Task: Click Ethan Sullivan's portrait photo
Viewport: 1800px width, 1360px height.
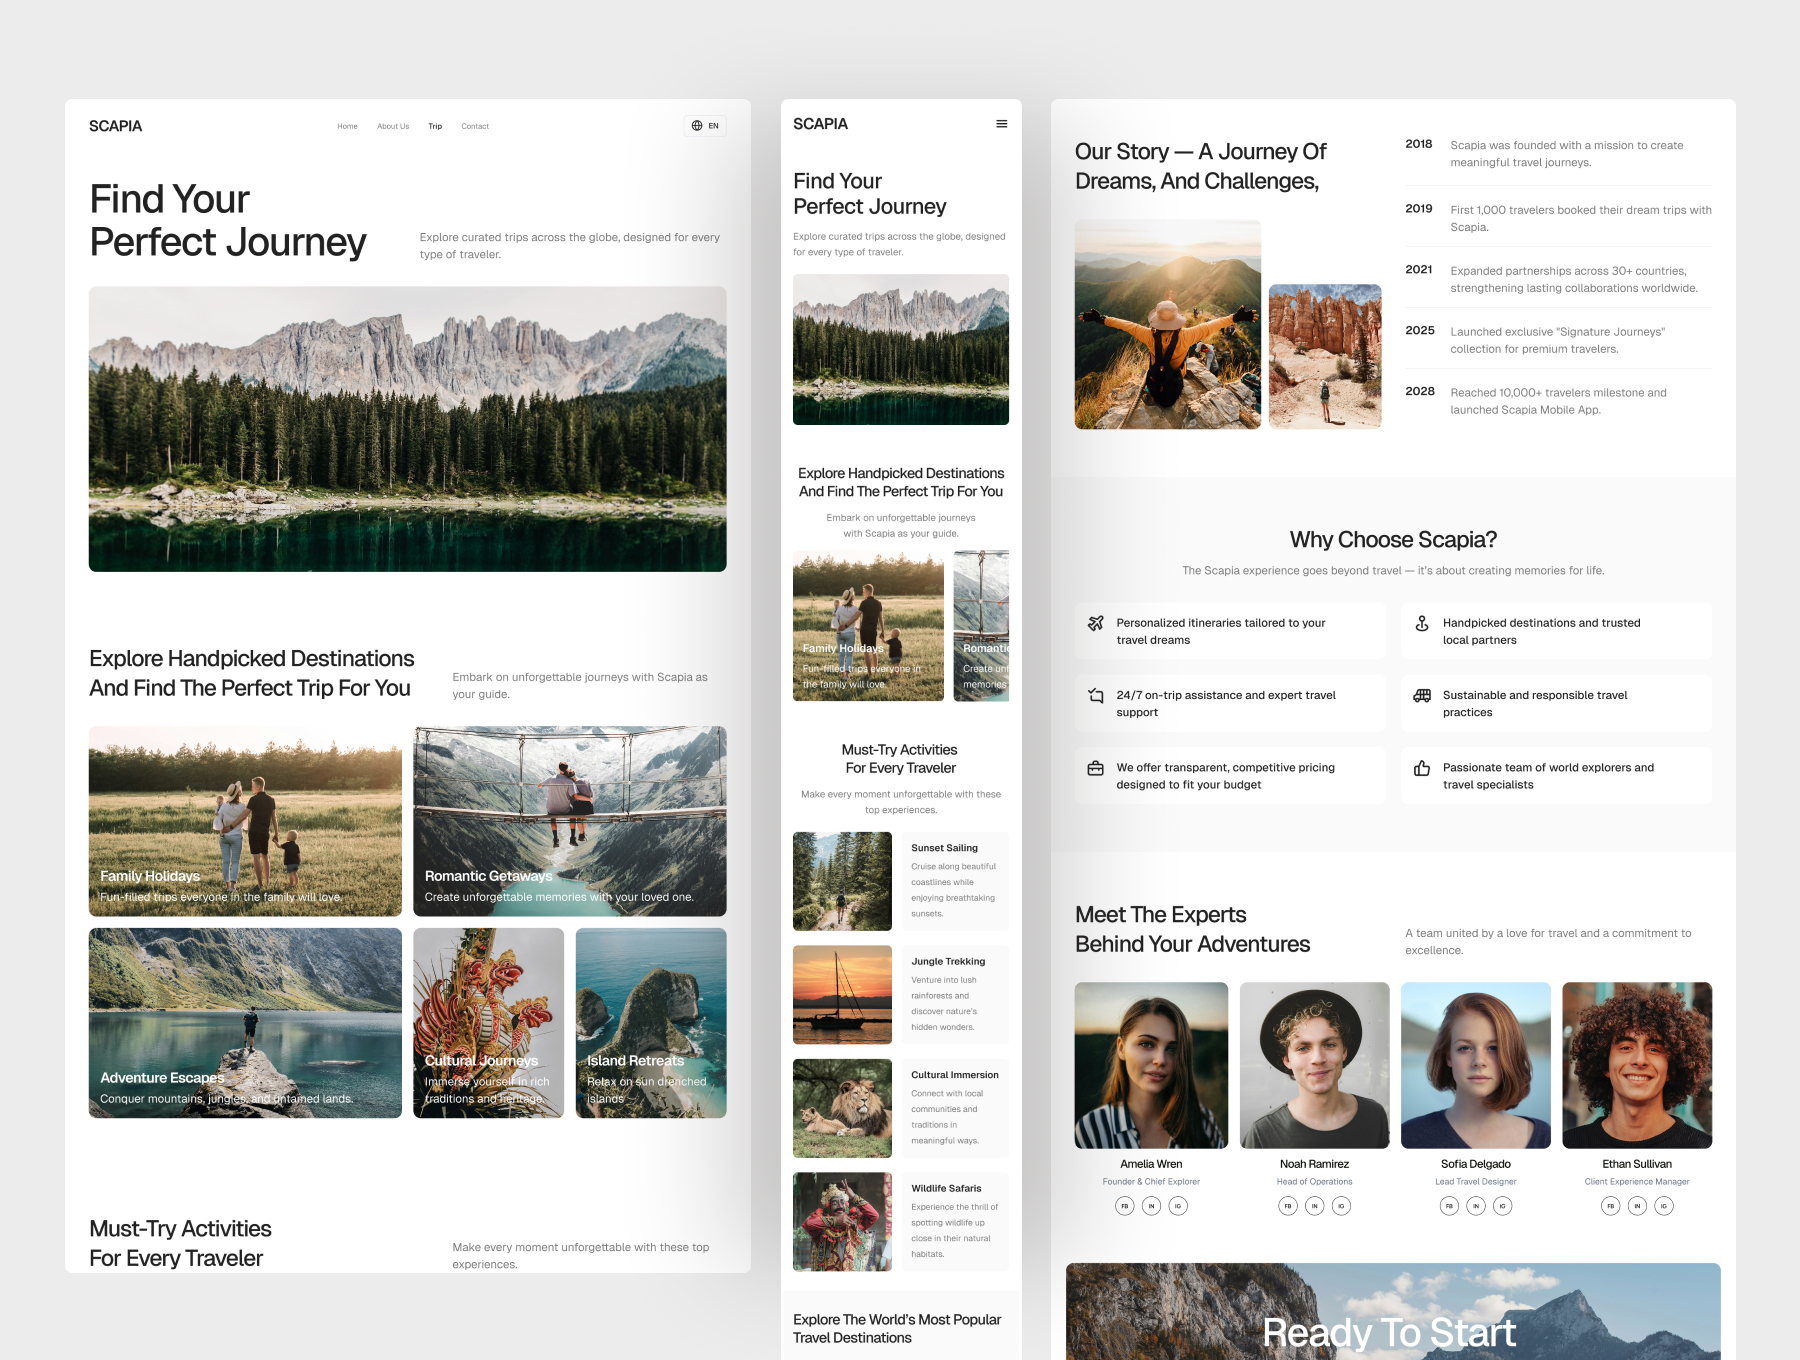Action: point(1637,1065)
